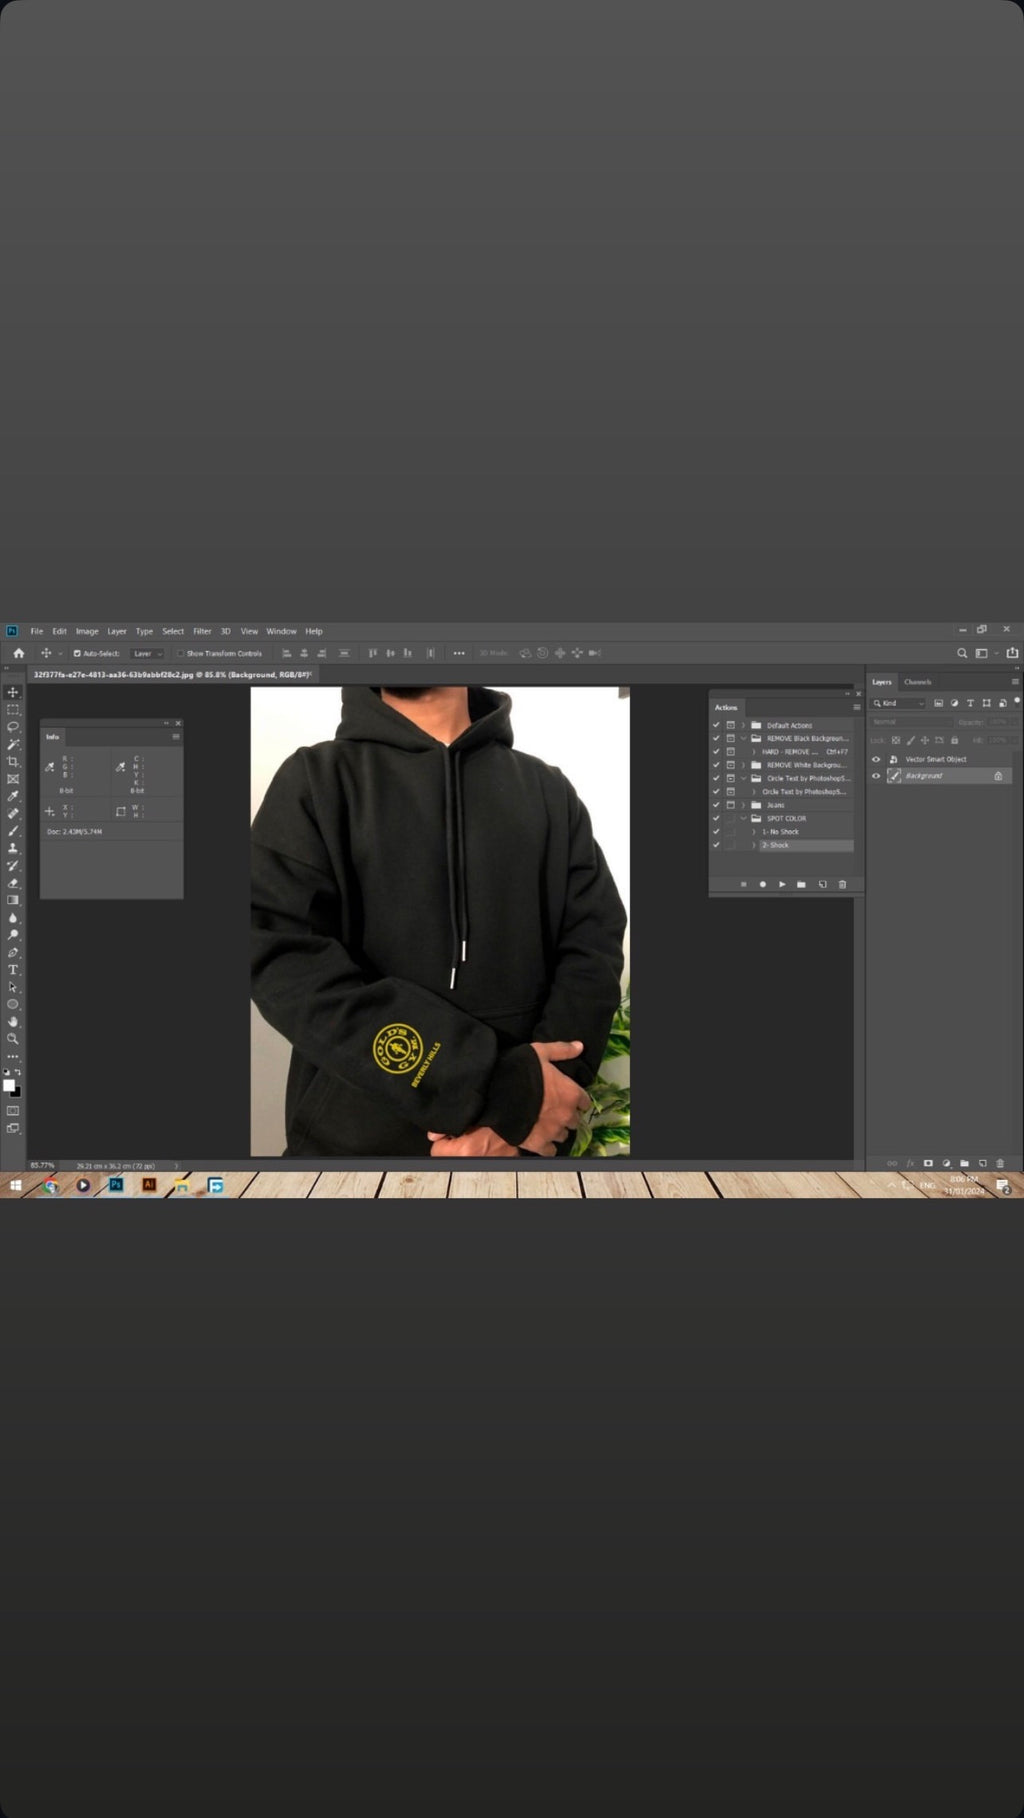Open the Kind filter dropdown in Layers
Viewport: 1024px width, 1818px height.
pos(898,703)
